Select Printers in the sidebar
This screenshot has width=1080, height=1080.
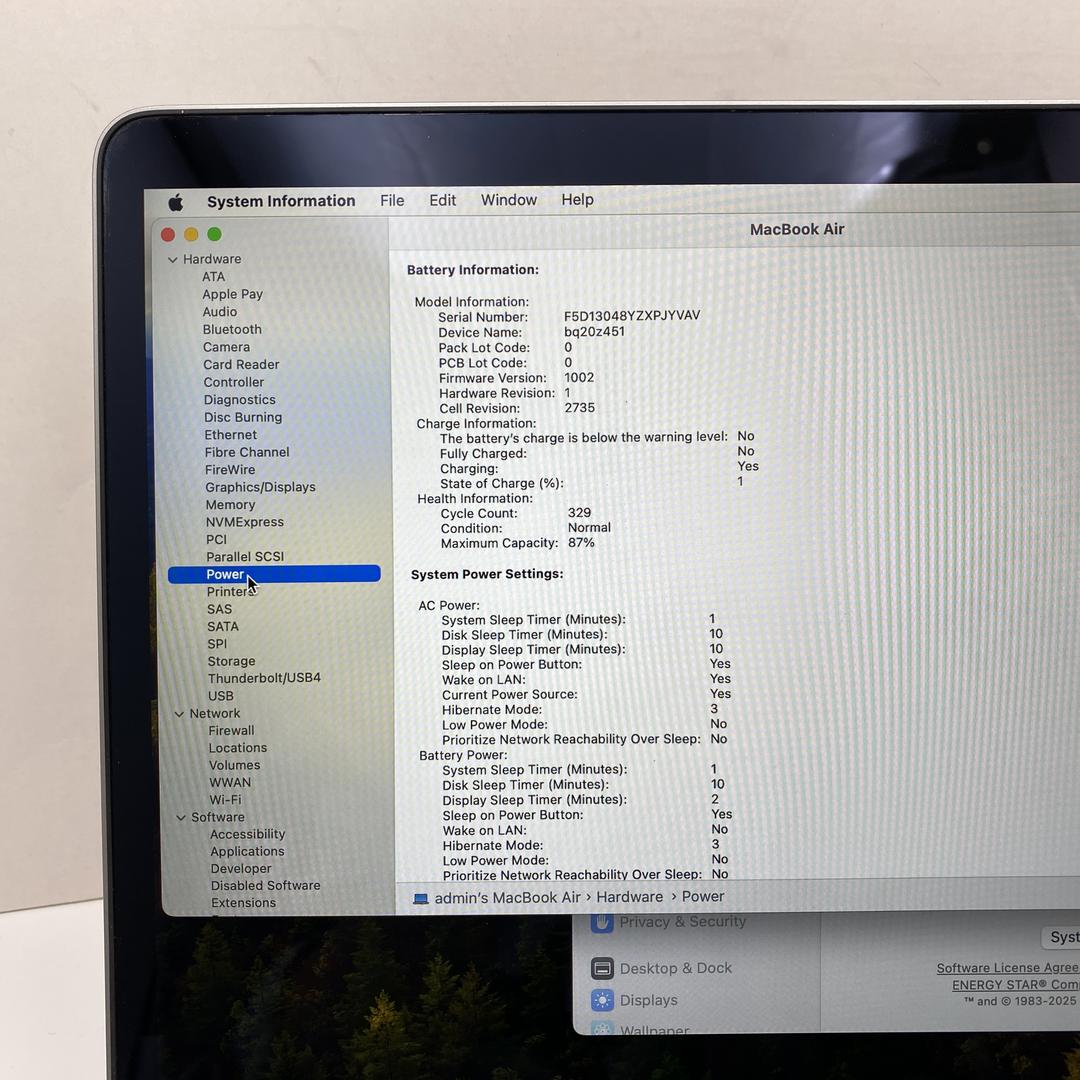click(x=231, y=592)
